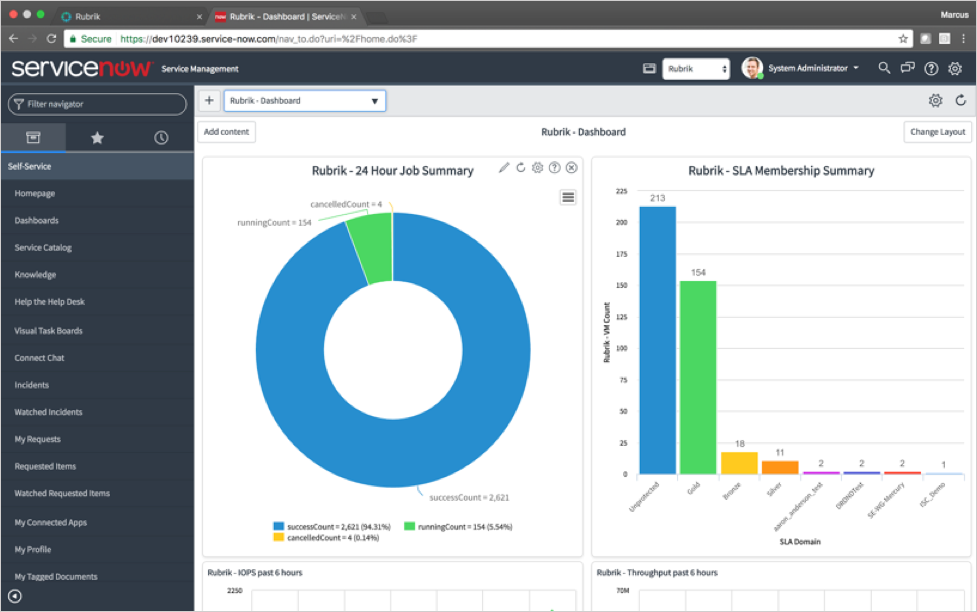The height and width of the screenshot is (612, 977).
Task: Open My Profile in navigator
Action: pyautogui.click(x=33, y=549)
